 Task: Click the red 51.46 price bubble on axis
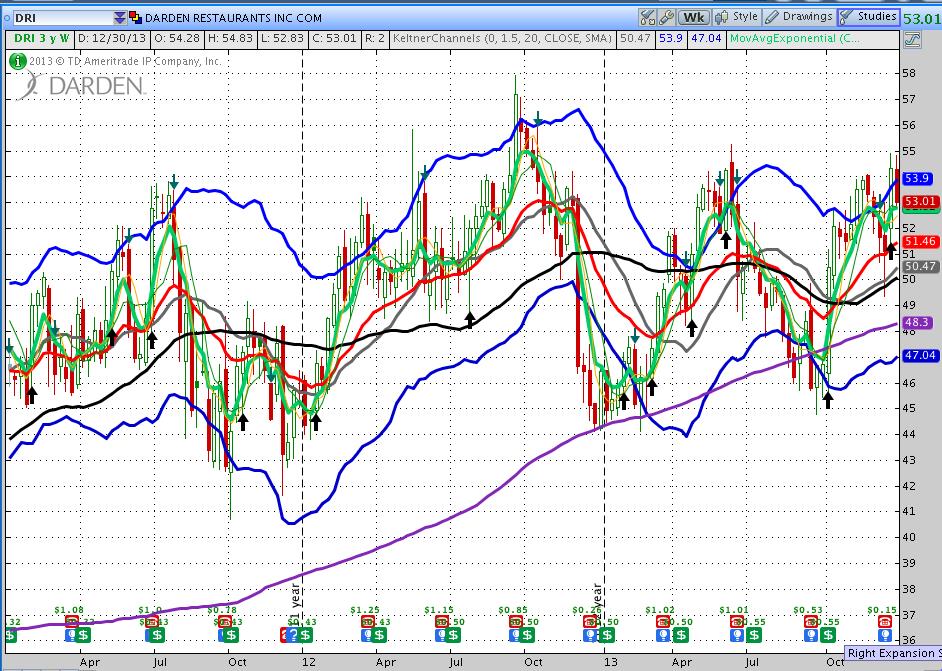[x=920, y=241]
